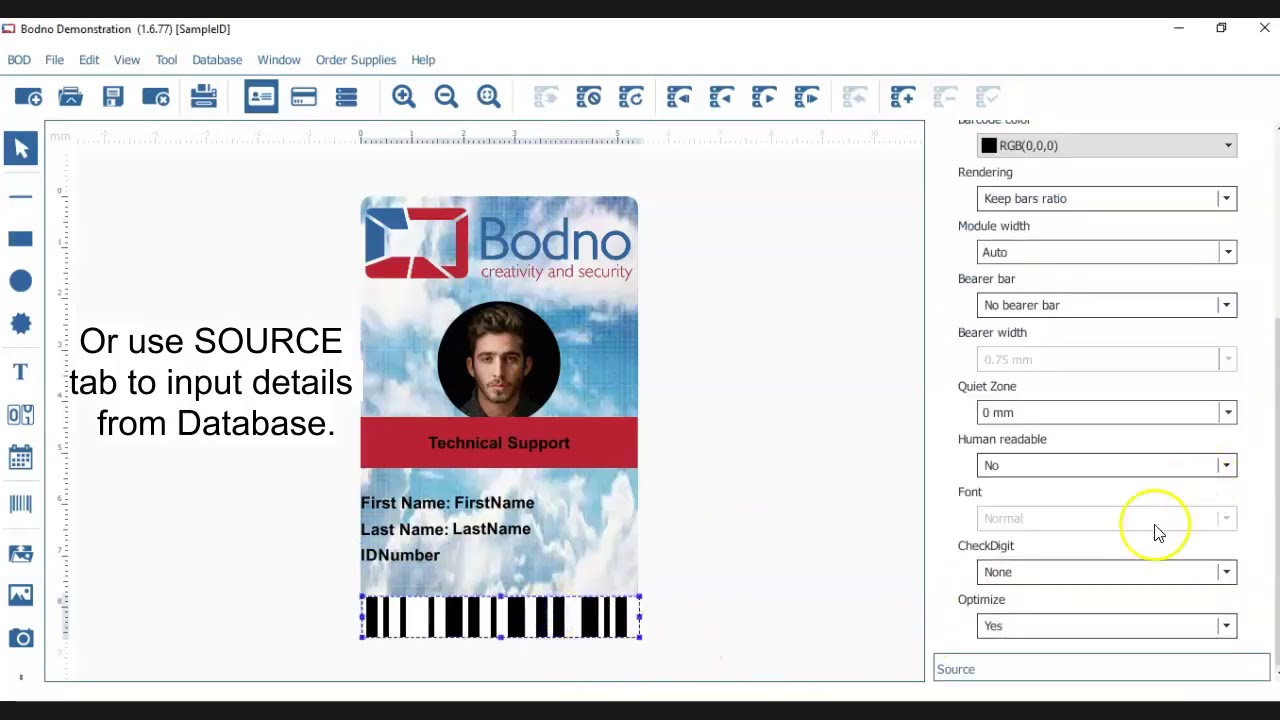Select the Rectangle shape tool
This screenshot has height=720, width=1280.
21,239
